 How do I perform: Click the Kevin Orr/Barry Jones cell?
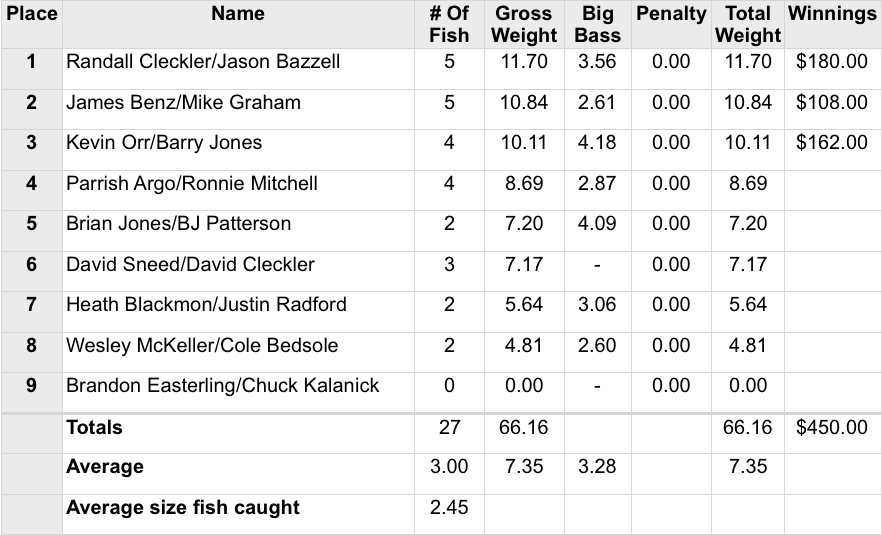[164, 143]
